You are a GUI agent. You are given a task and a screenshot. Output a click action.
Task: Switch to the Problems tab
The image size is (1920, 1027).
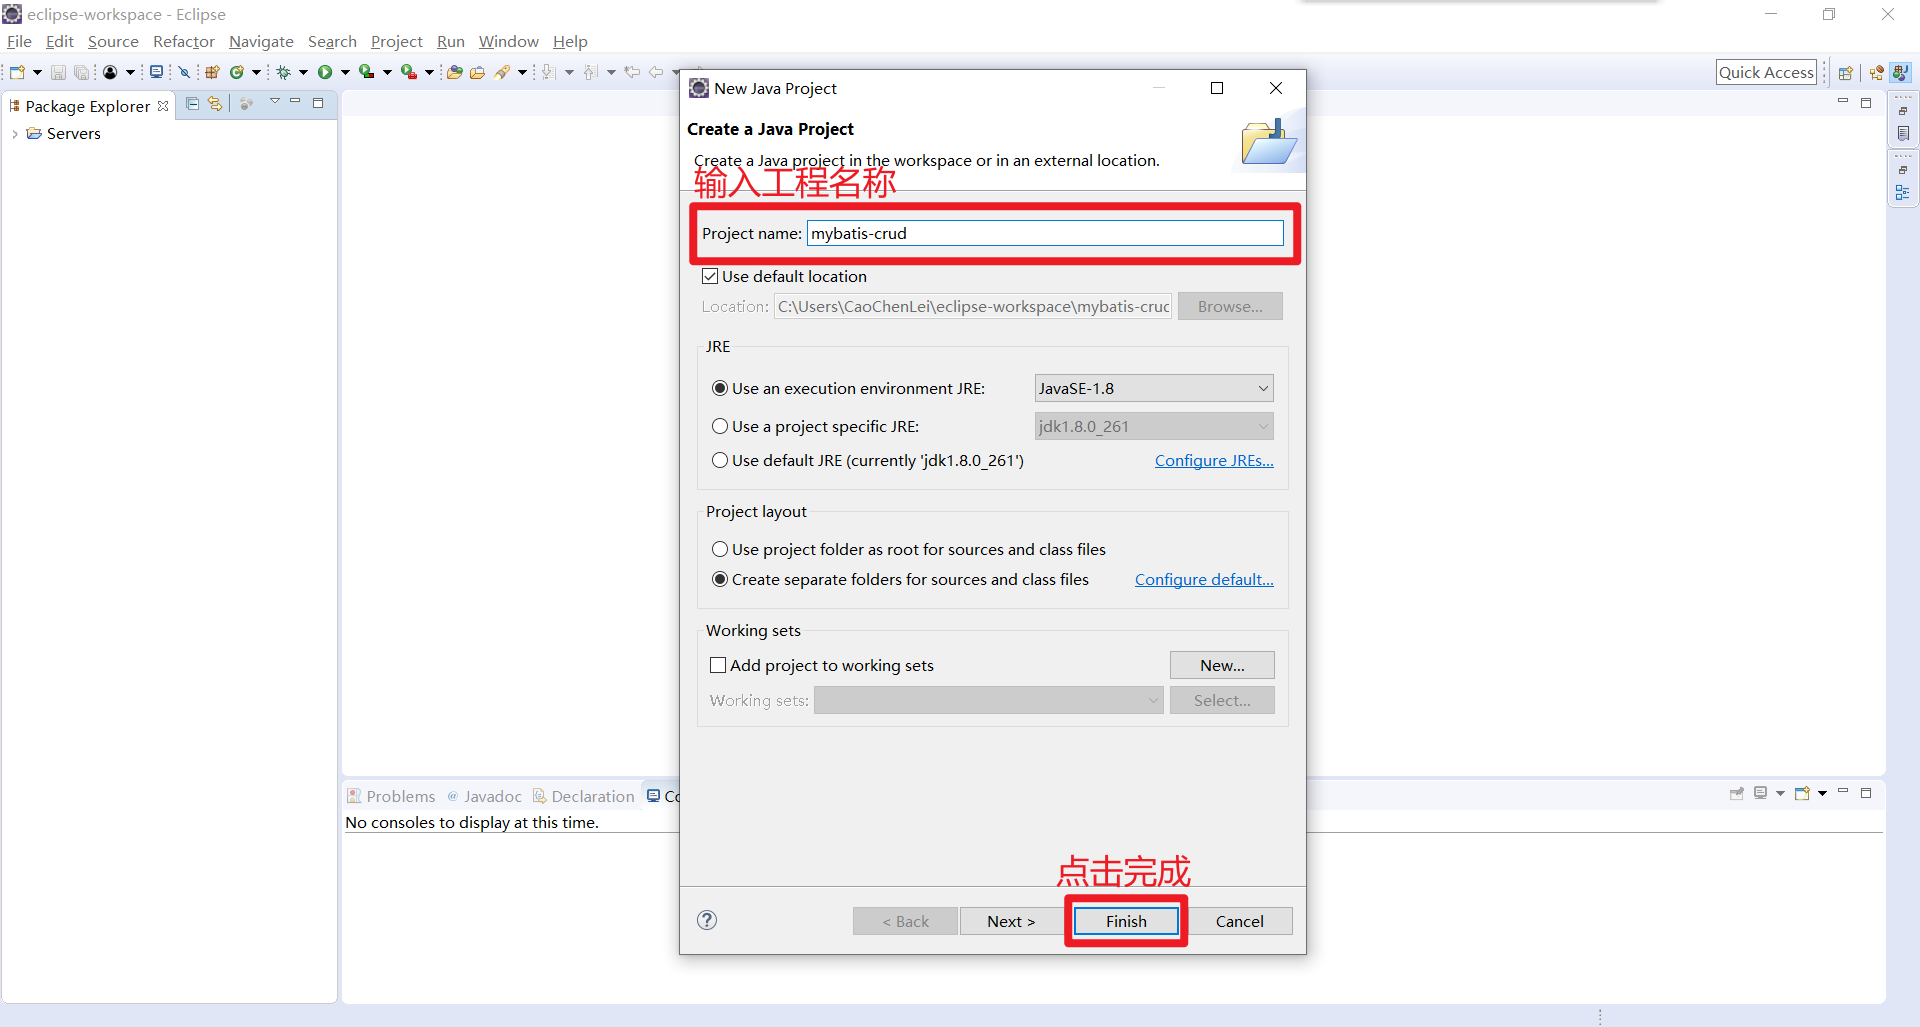[391, 796]
